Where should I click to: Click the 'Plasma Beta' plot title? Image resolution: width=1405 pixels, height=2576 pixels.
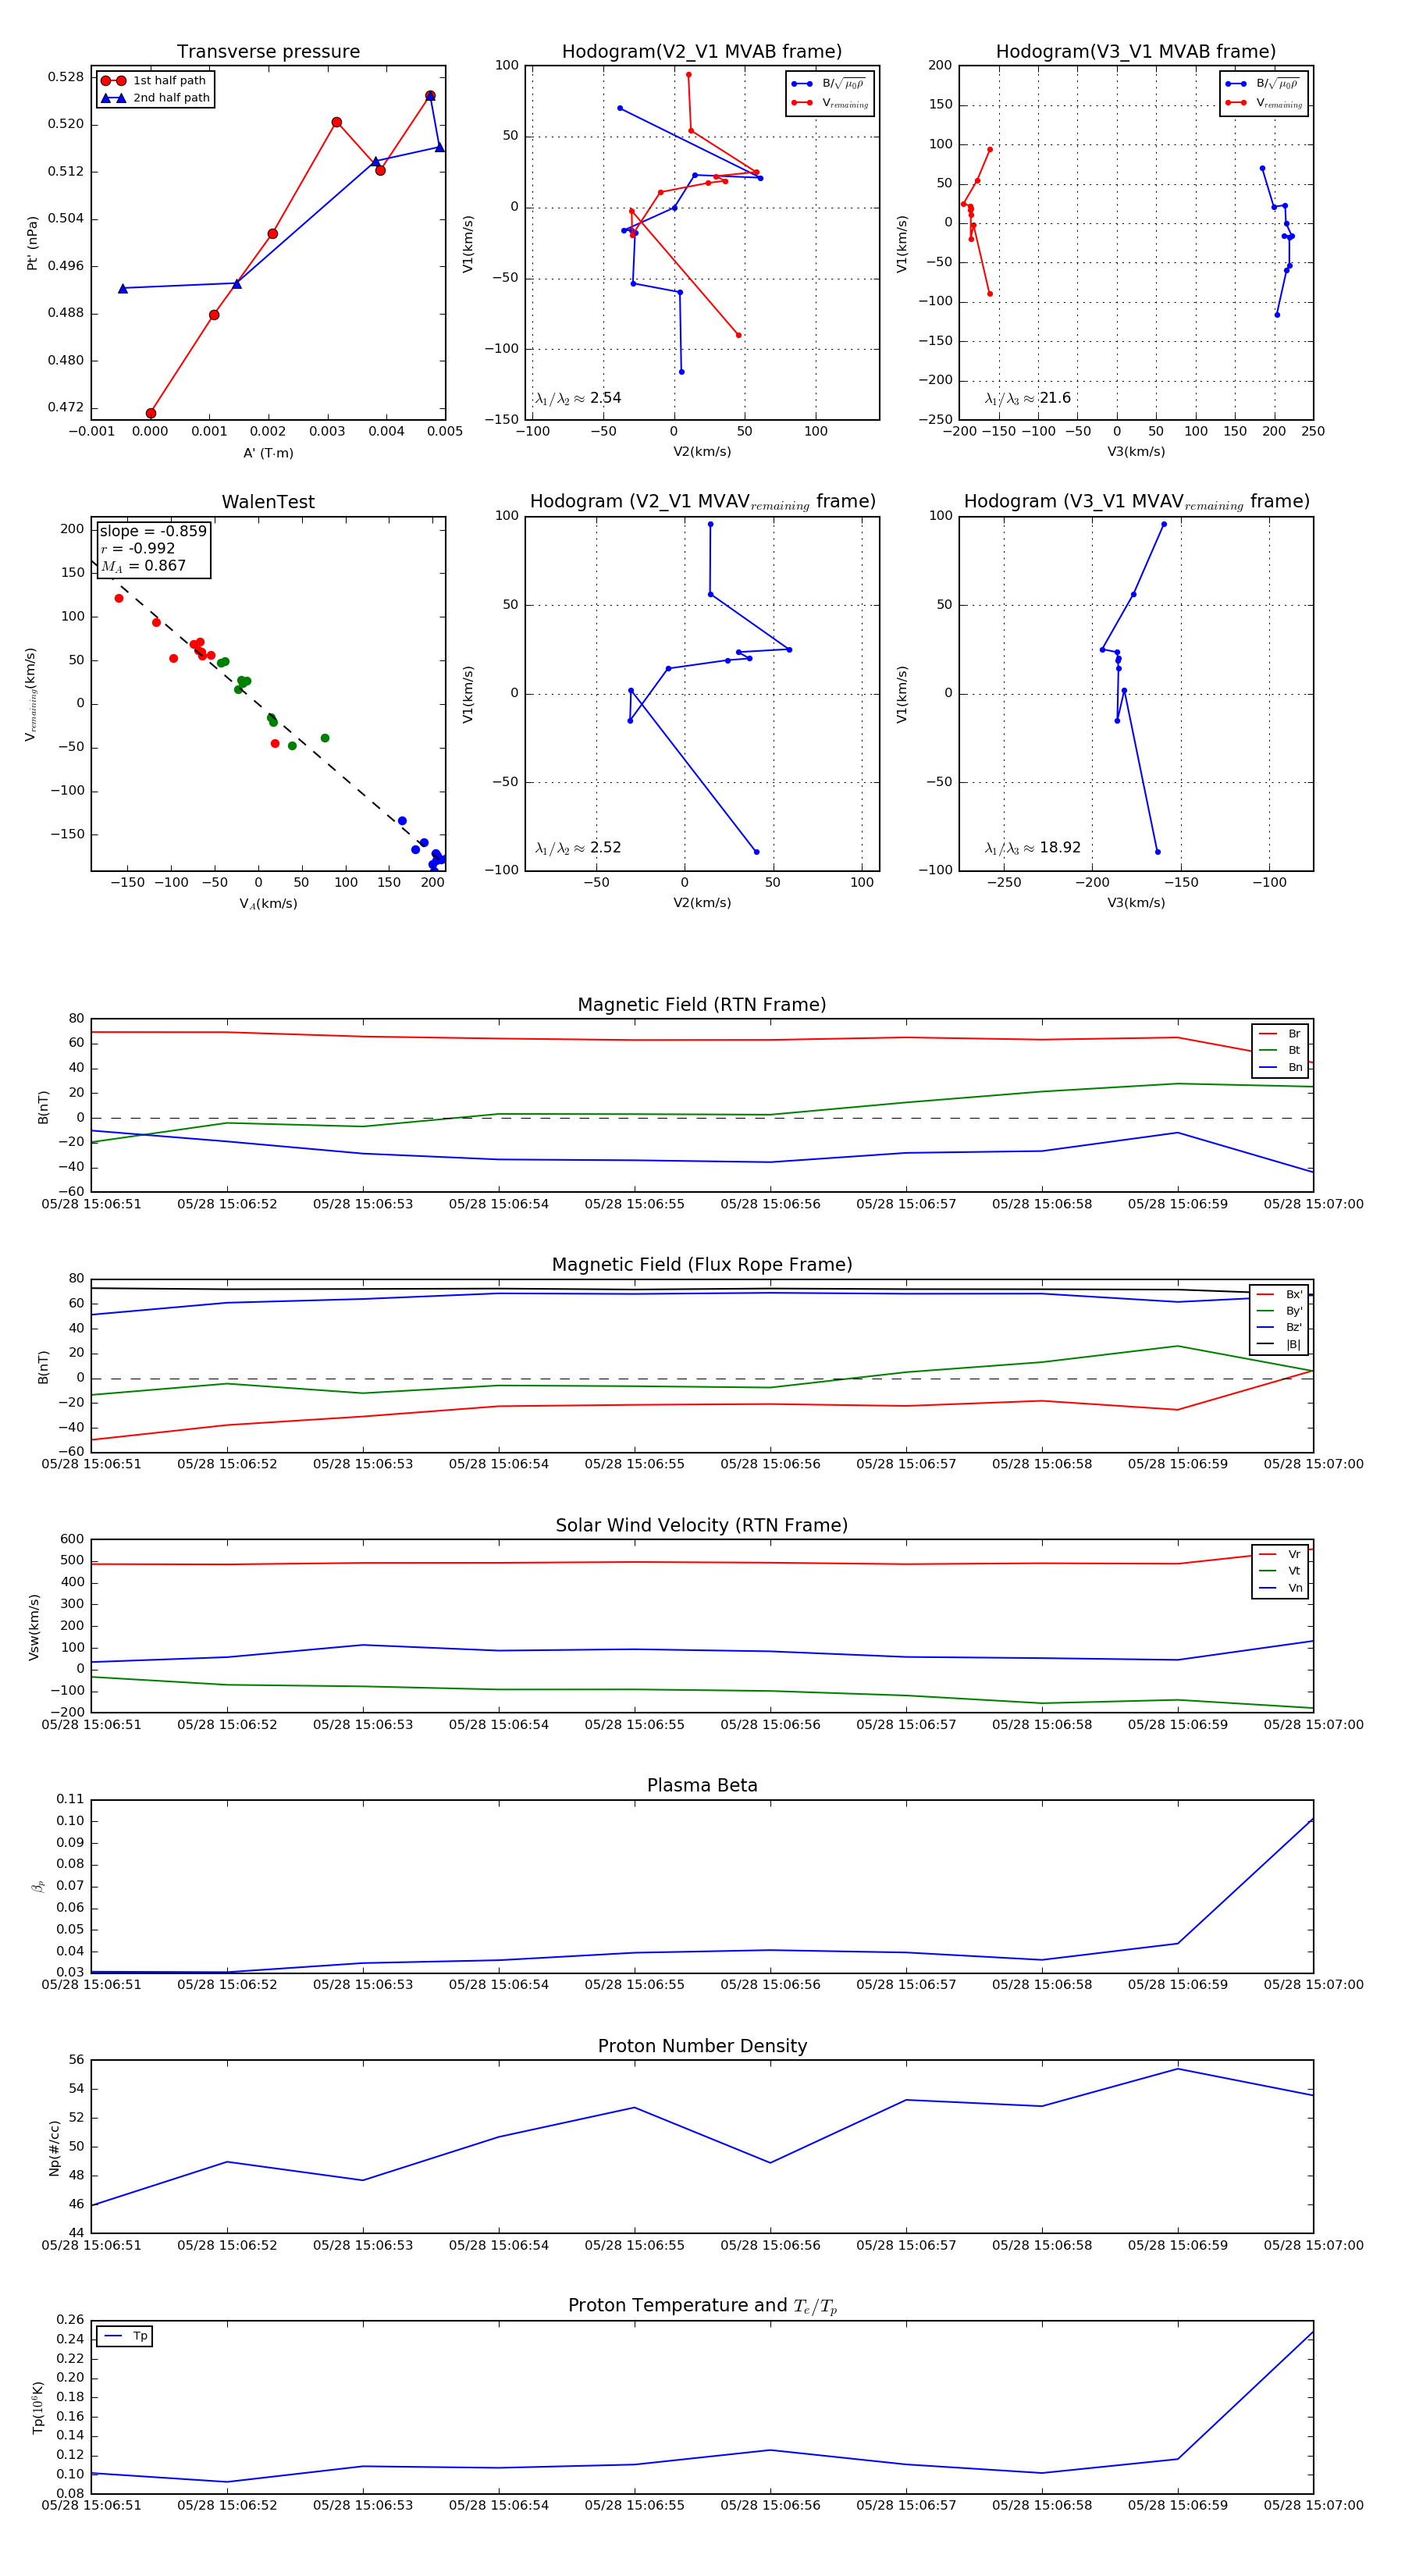pyautogui.click(x=702, y=1786)
